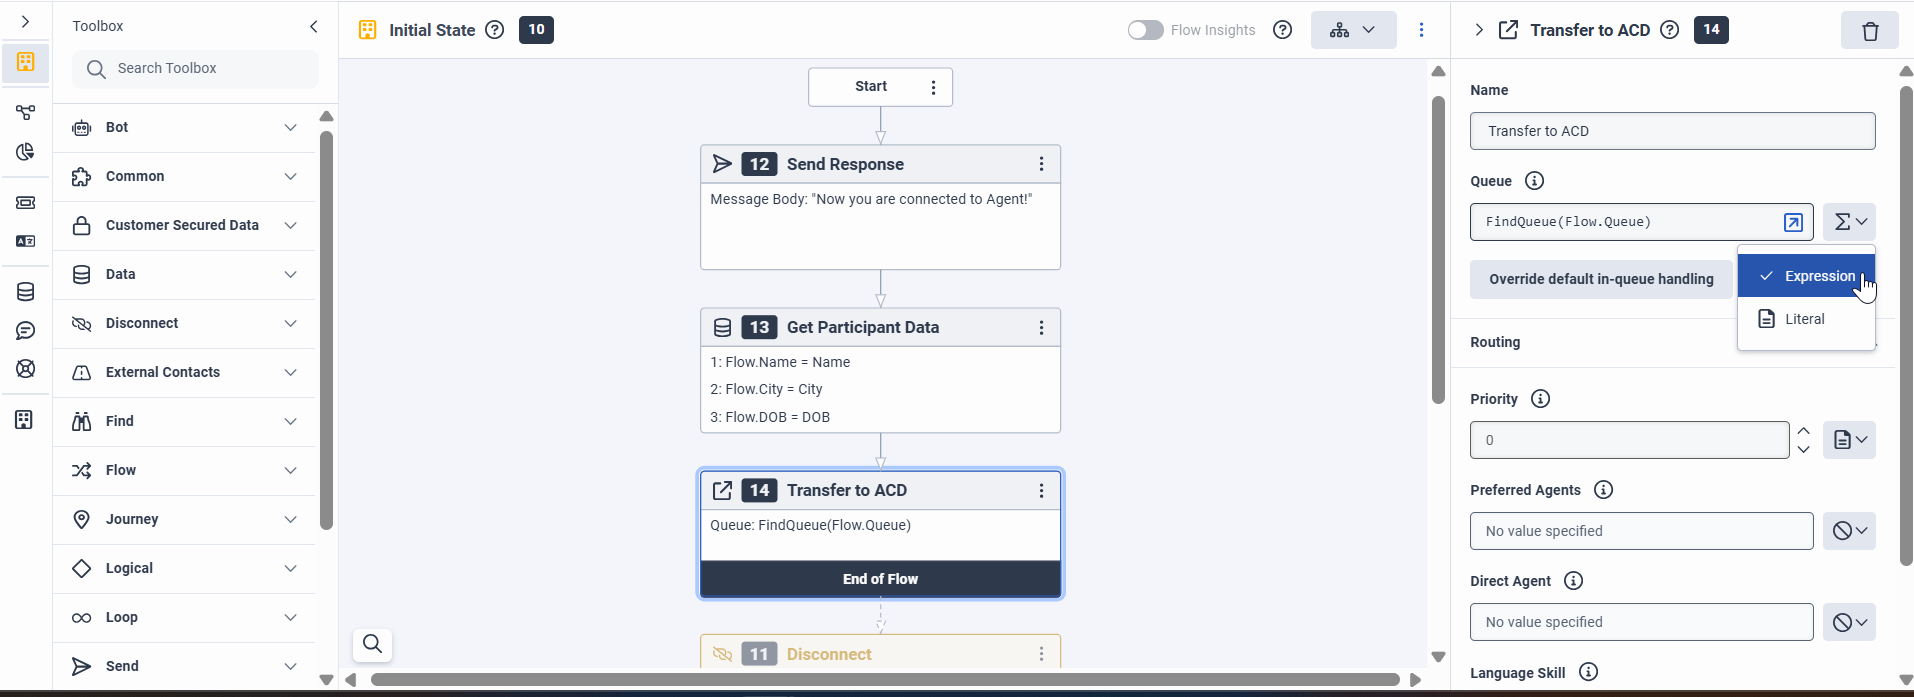Image resolution: width=1914 pixels, height=697 pixels.
Task: Select Literal from the mode menu
Action: 1804,319
